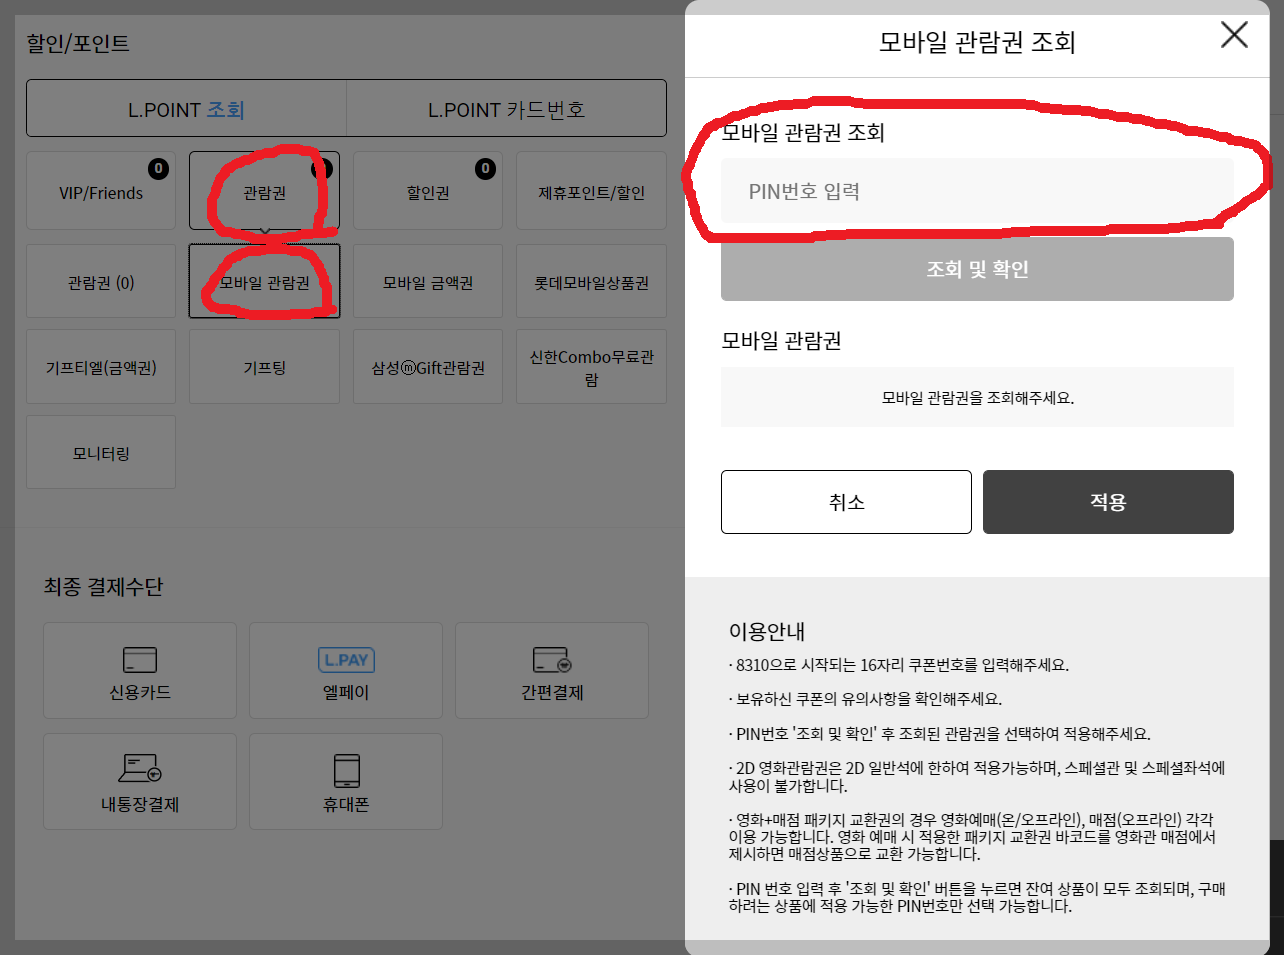Click the 0 count badge on 할인권
This screenshot has width=1284, height=955.
tap(485, 168)
